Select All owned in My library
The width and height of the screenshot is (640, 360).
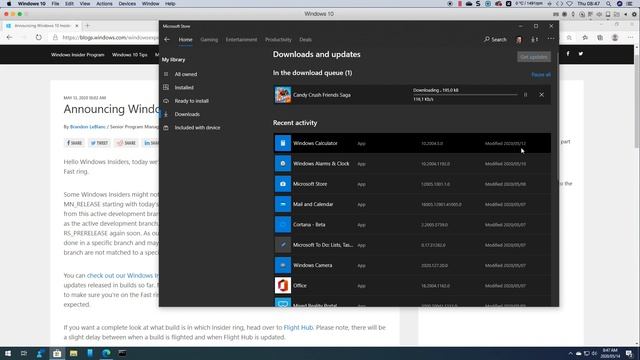pos(186,74)
